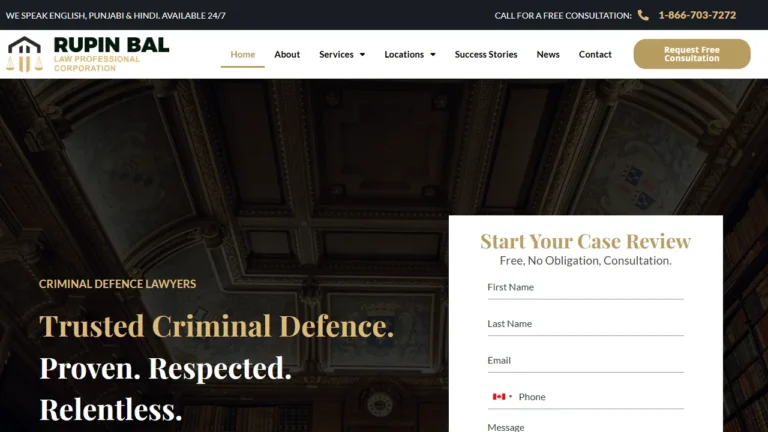768x432 pixels.
Task: Expand the Services dropdown arrow
Action: tap(362, 54)
